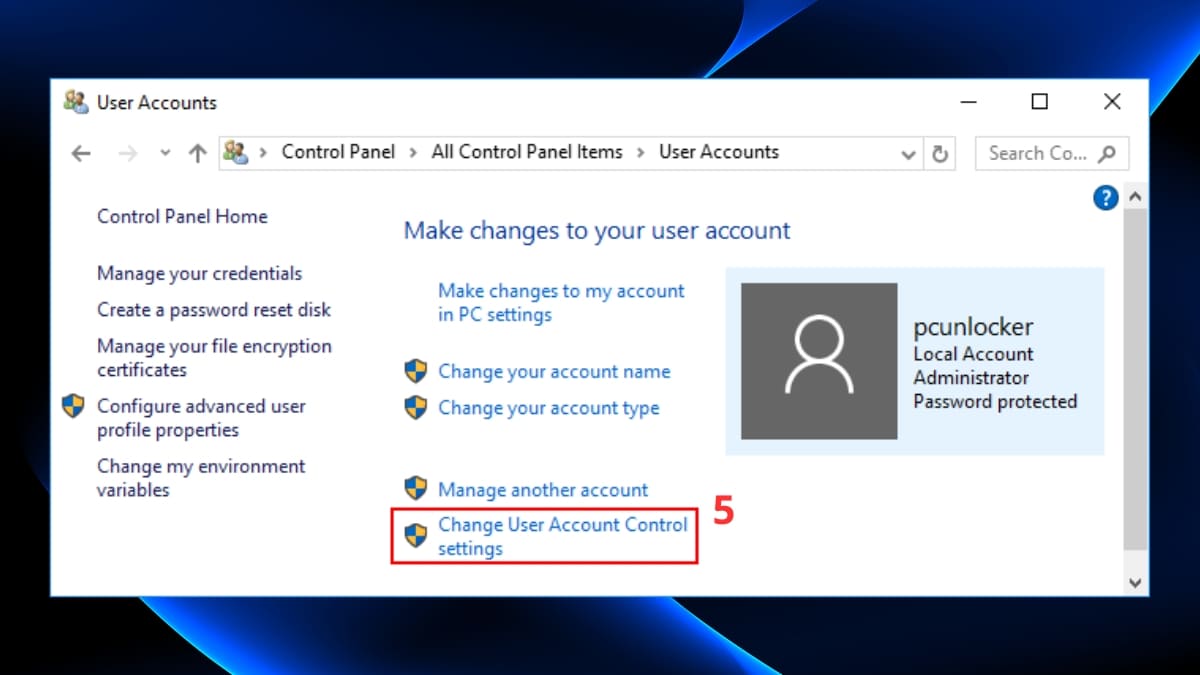Click the shield icon beside Change your account name
The width and height of the screenshot is (1200, 675).
tap(415, 371)
